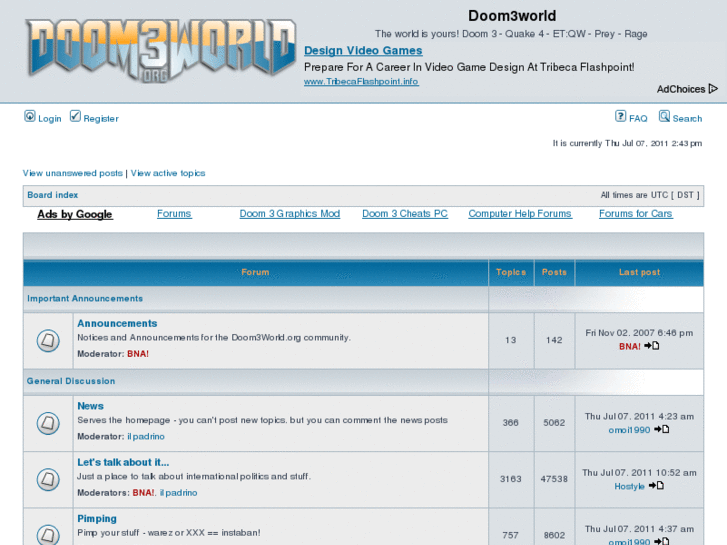
Task: Click post count 142 in Announcements row
Action: click(554, 340)
